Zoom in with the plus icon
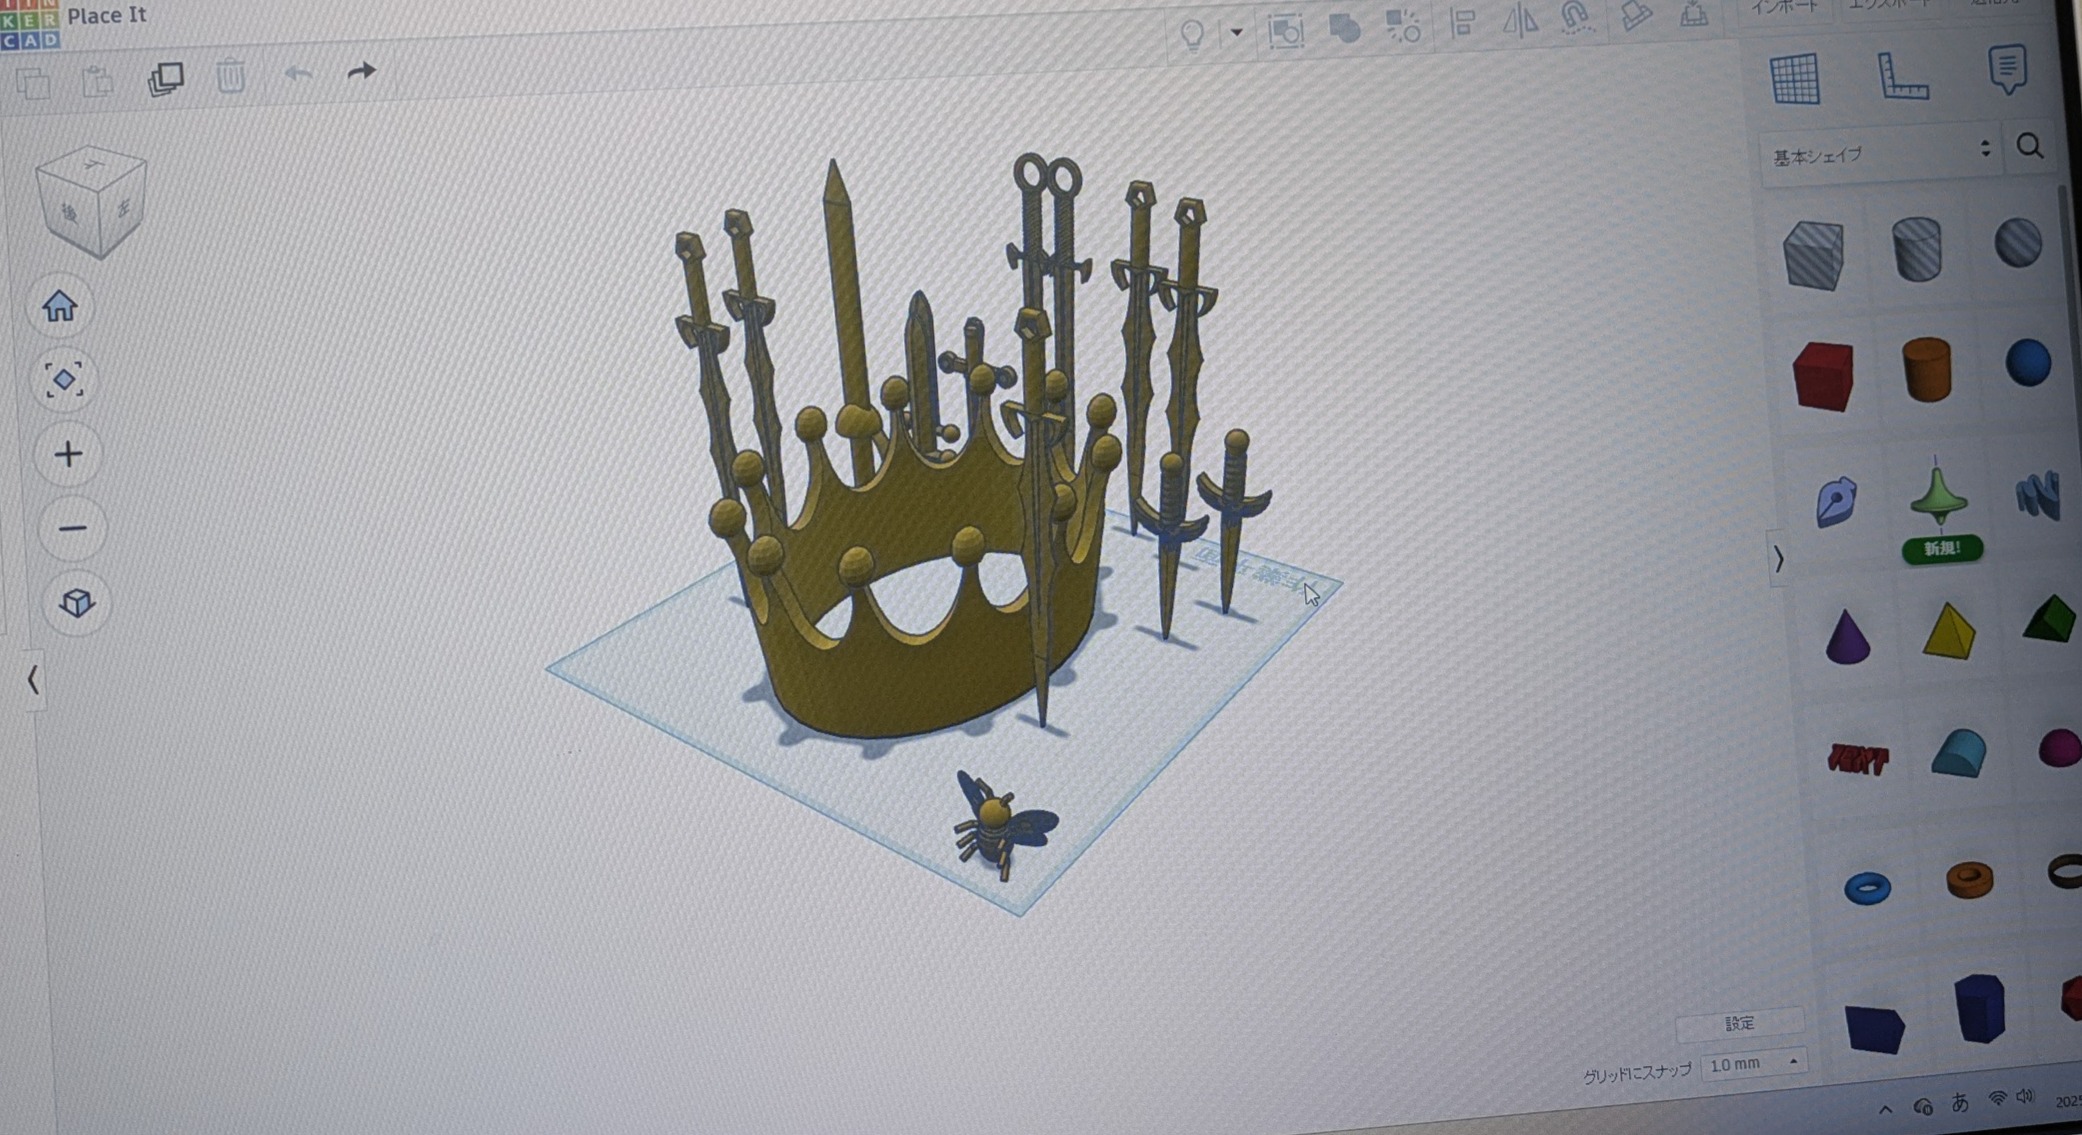2082x1135 pixels. click(68, 455)
